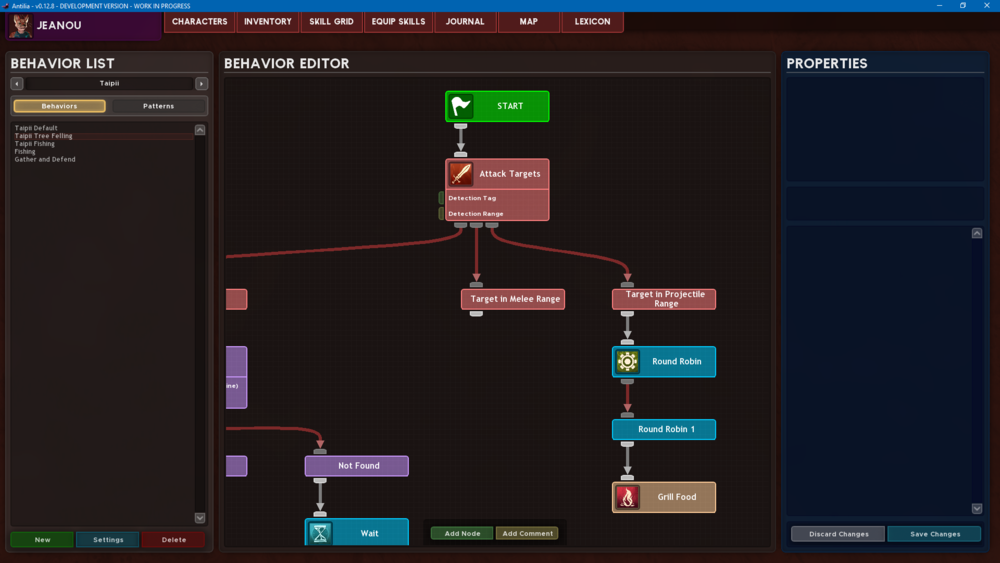Viewport: 1000px width, 563px height.
Task: Click the flame icon on Grill Food node
Action: tap(628, 497)
